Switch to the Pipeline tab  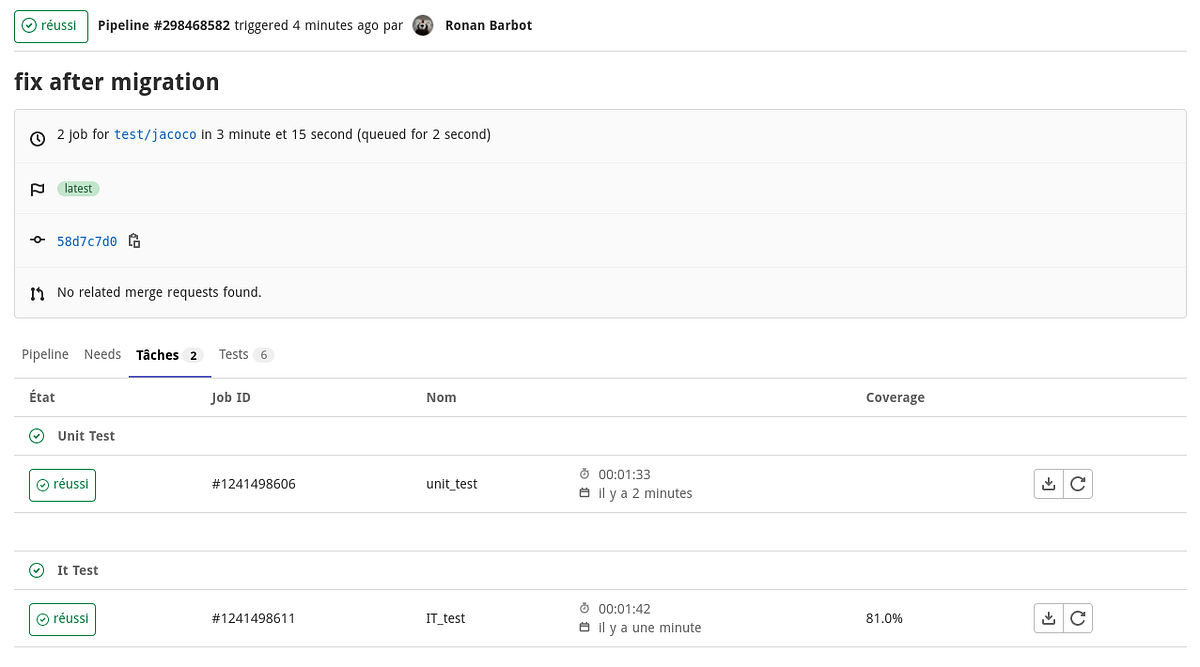click(x=45, y=354)
